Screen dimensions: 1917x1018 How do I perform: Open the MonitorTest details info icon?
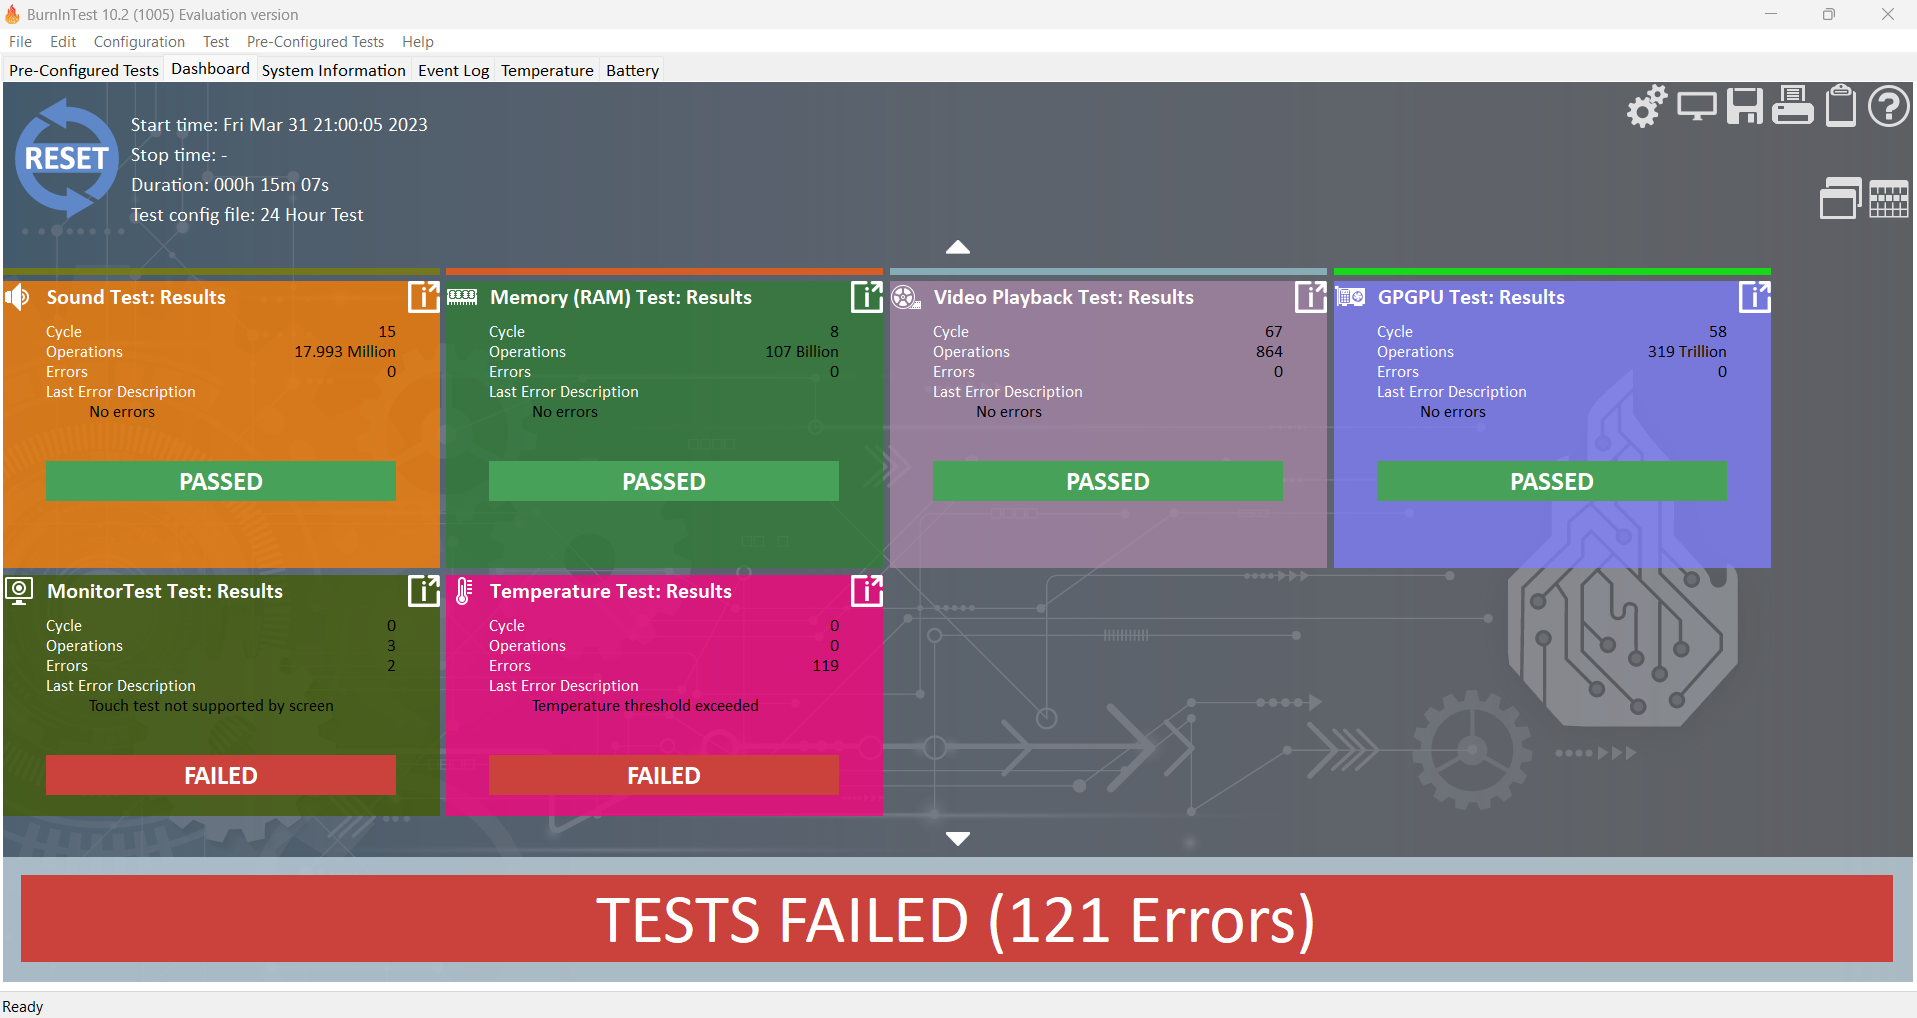click(x=423, y=591)
